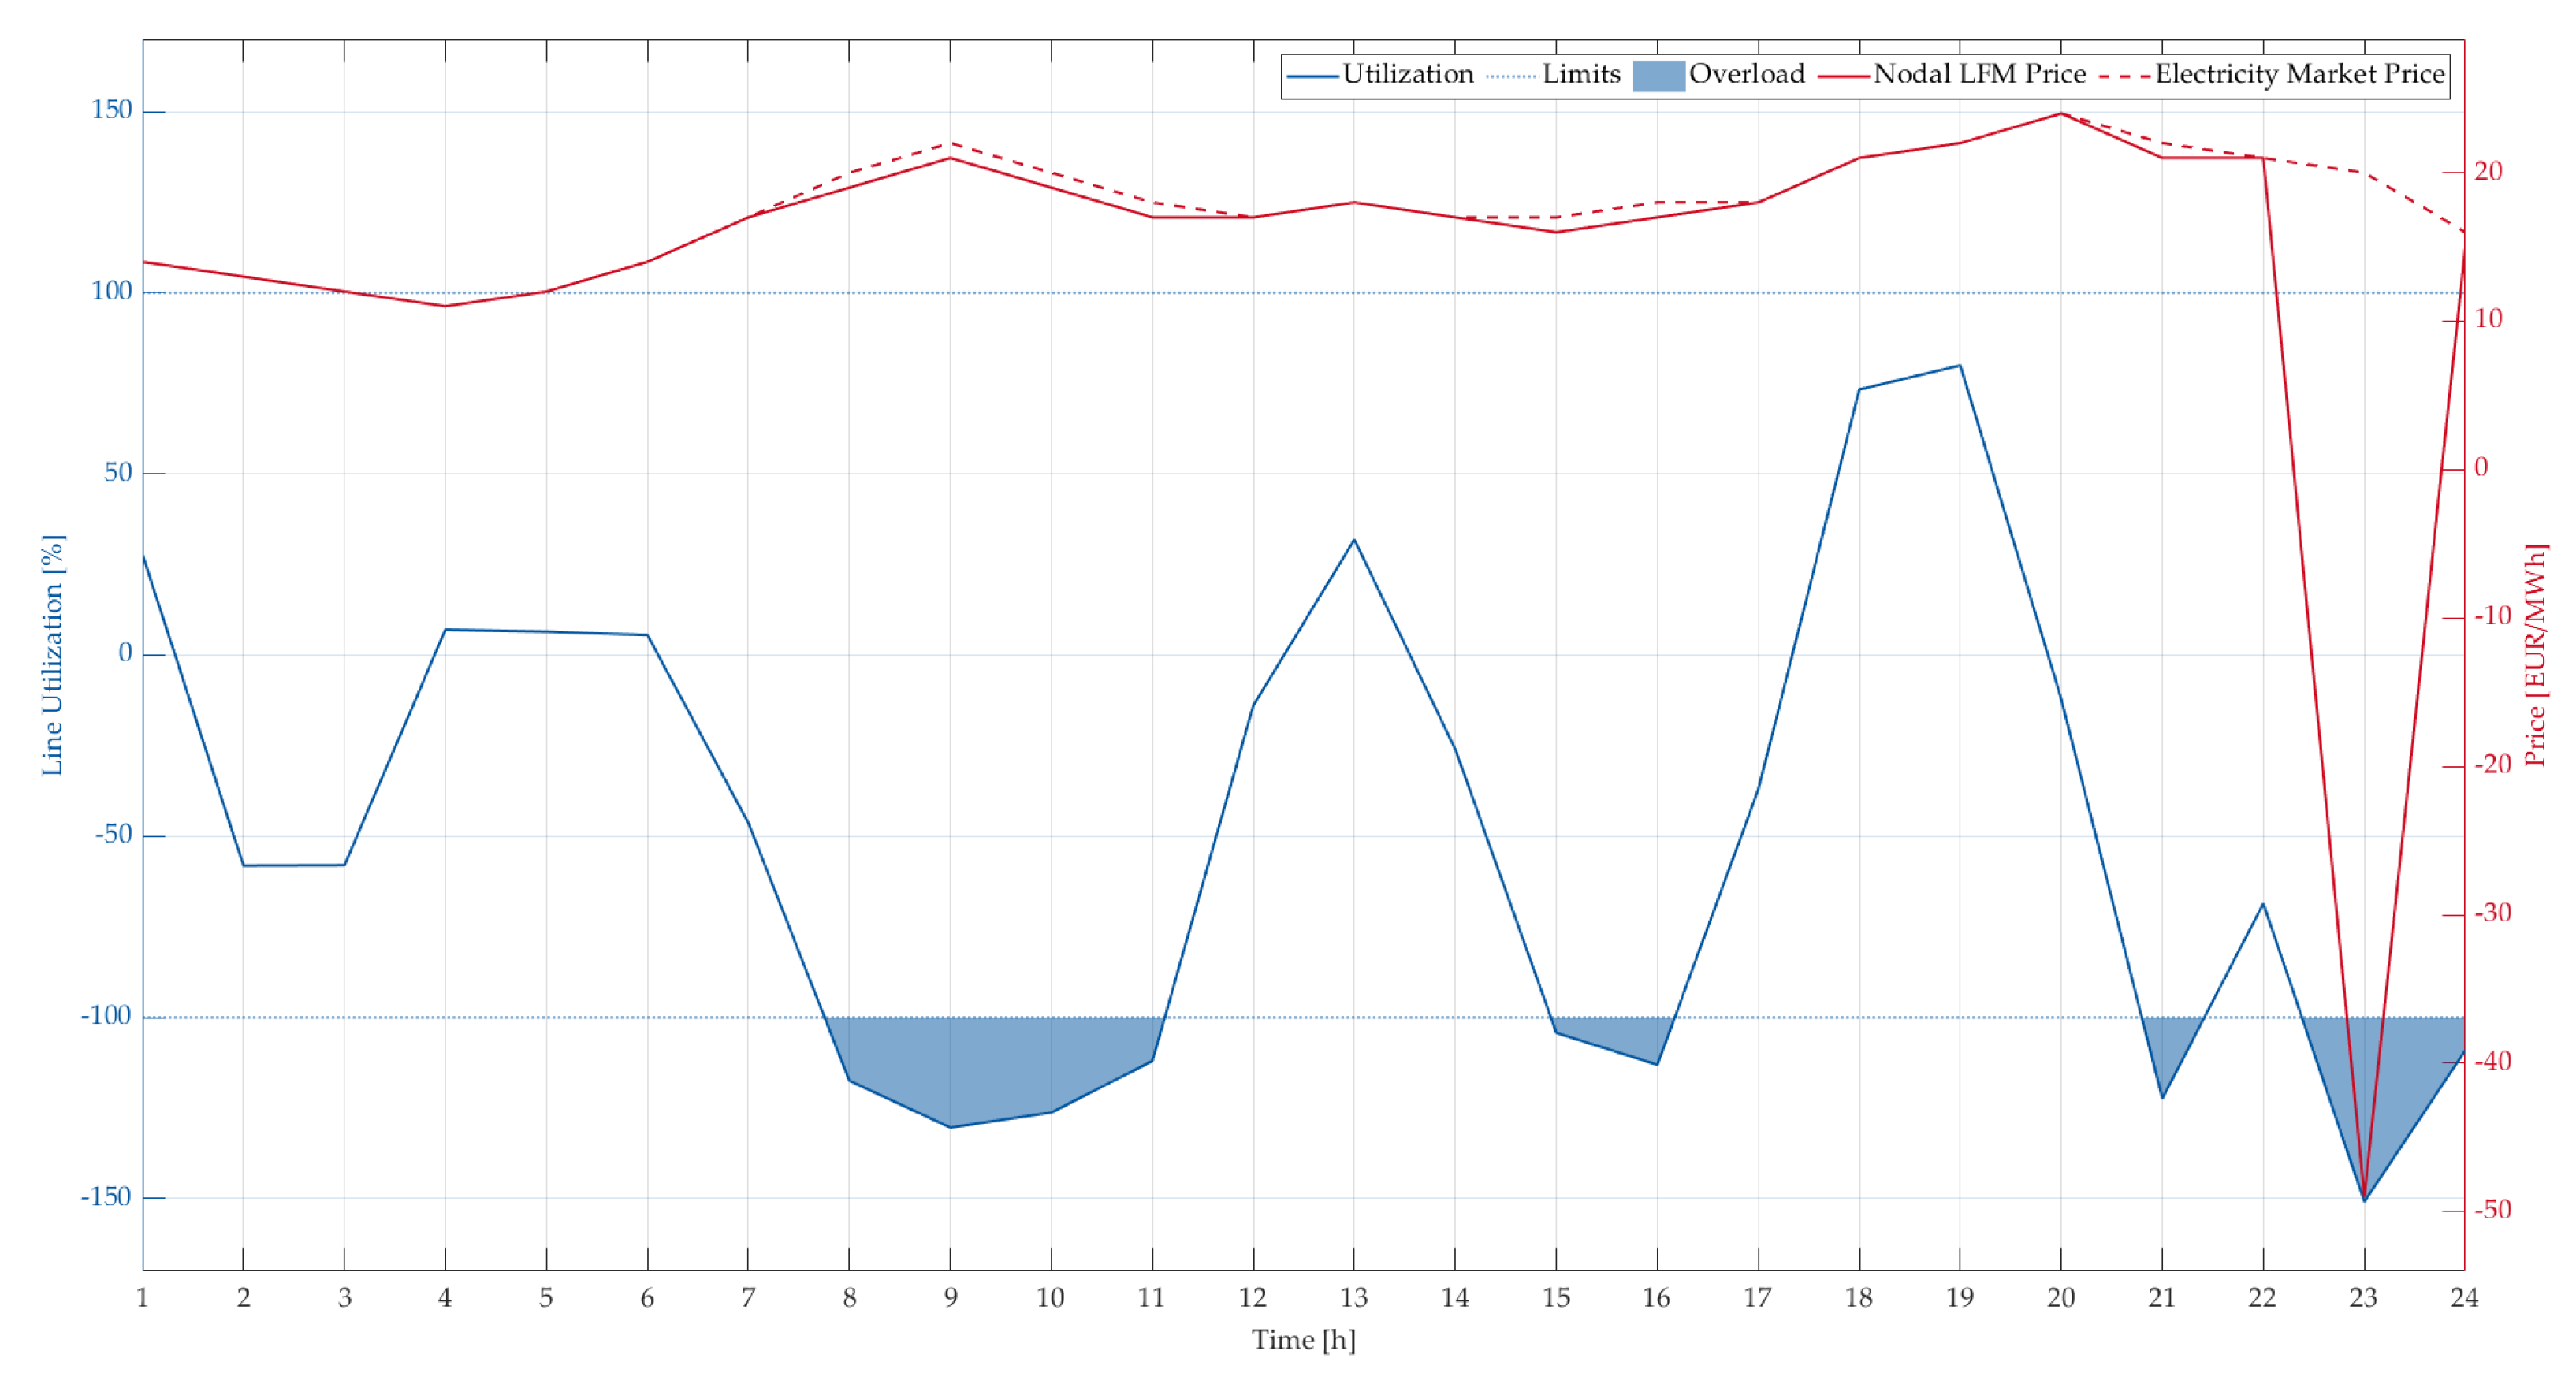Click the shaded overload area near hour 9
Image resolution: width=2576 pixels, height=1384 pixels.
click(x=950, y=1070)
